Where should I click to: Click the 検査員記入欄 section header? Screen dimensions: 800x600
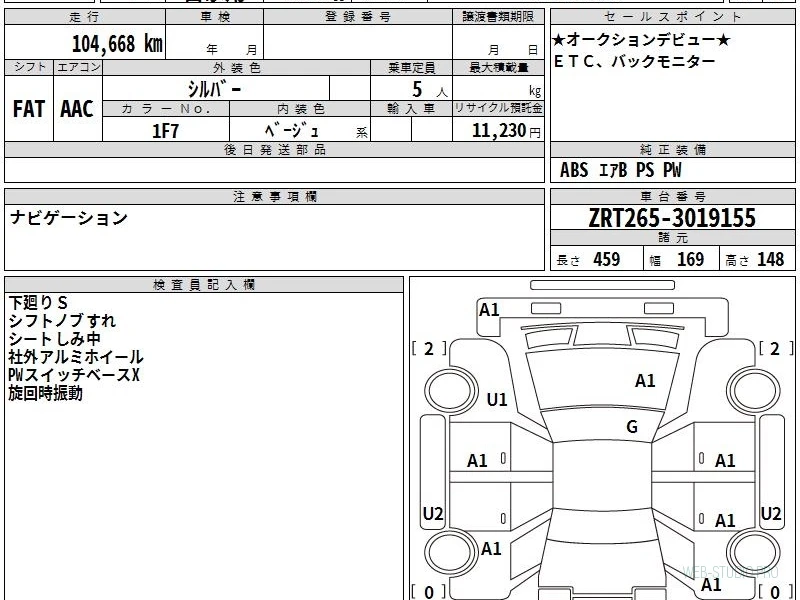pos(204,285)
